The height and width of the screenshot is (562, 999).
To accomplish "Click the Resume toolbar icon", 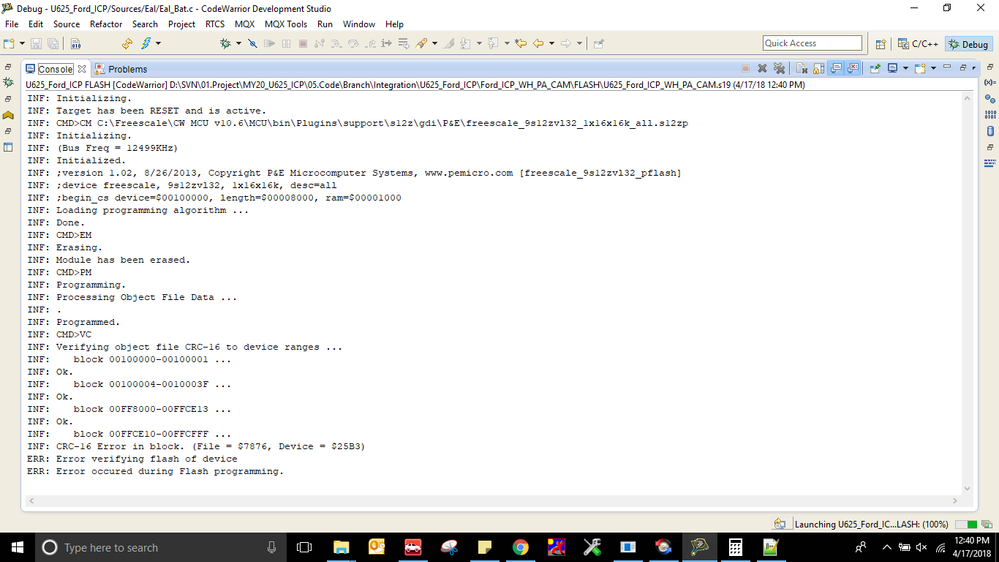I will tap(270, 43).
